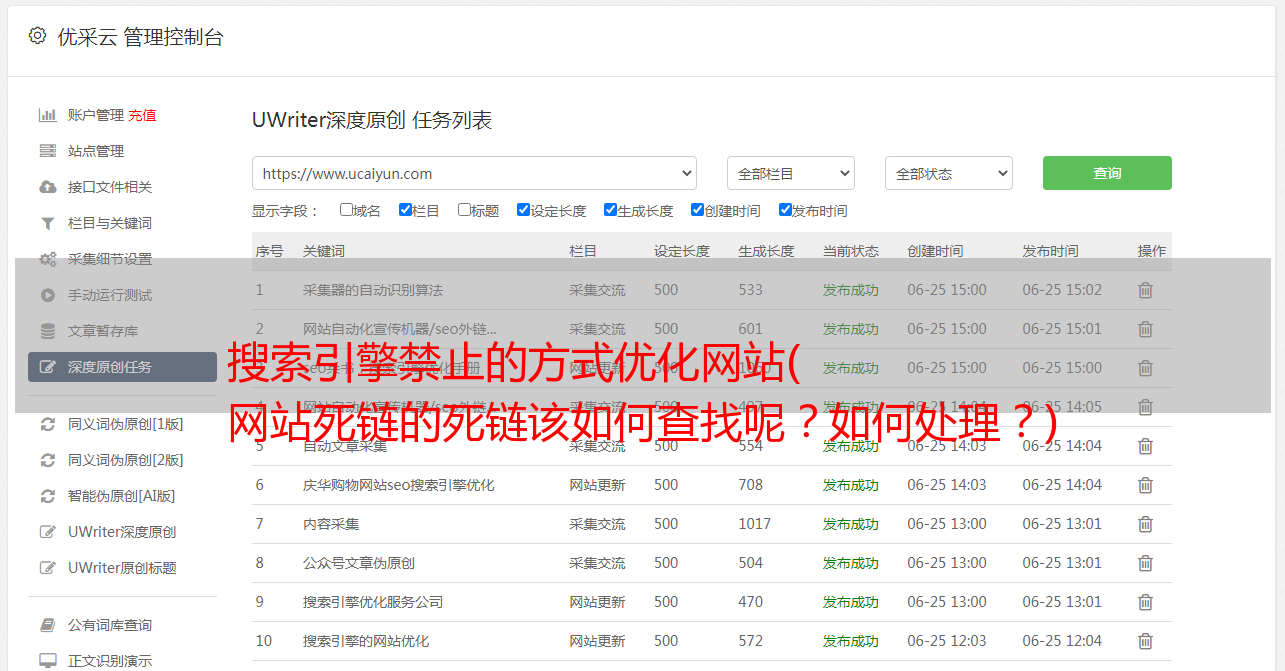Uncheck the 生成长度 display field checkbox
Viewport: 1285px width, 671px height.
[x=610, y=210]
